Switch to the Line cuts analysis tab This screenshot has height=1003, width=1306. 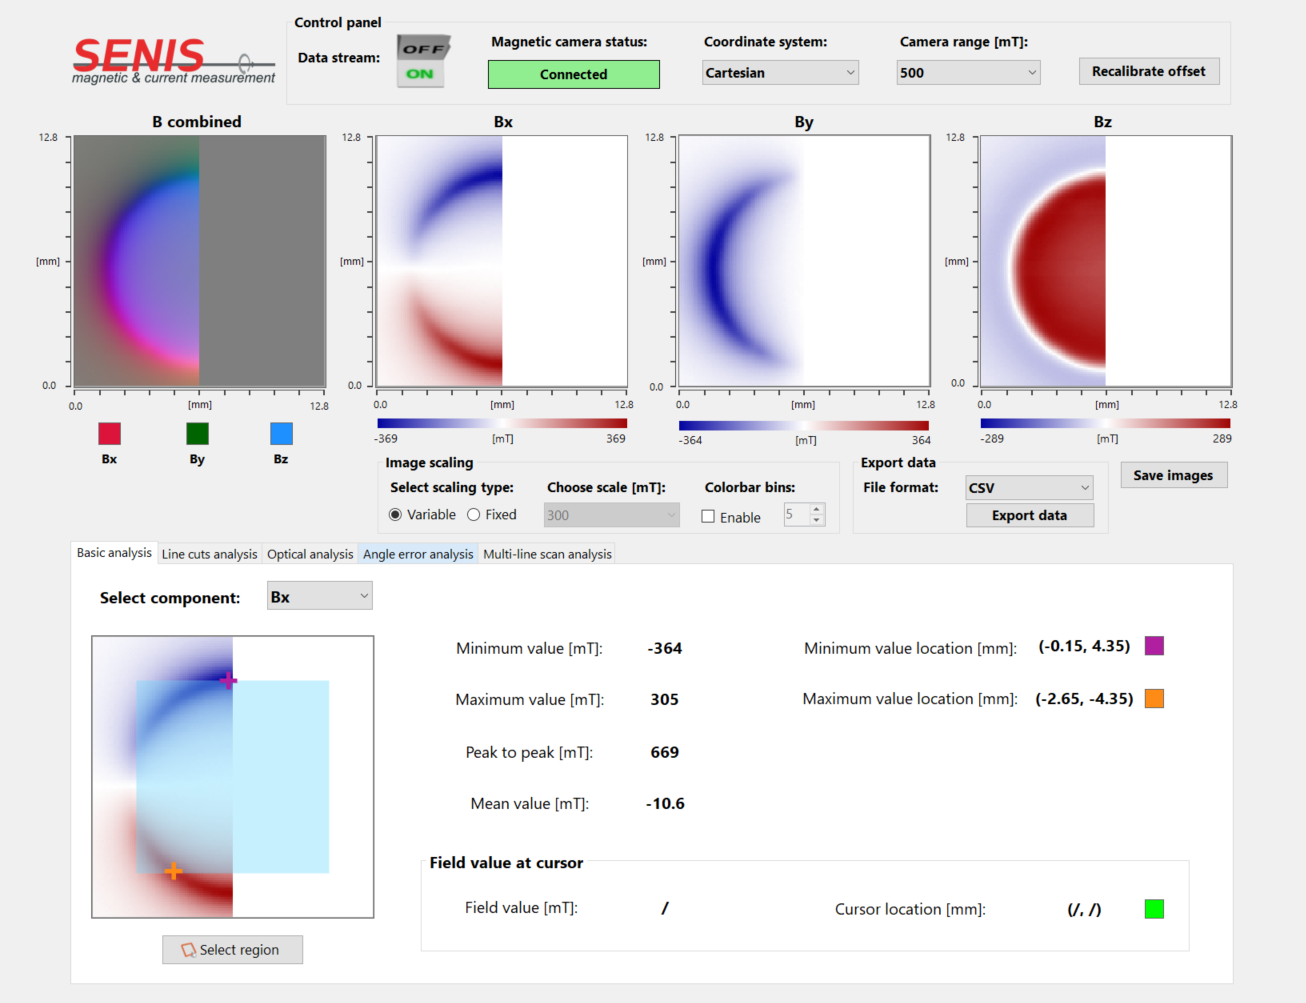209,554
